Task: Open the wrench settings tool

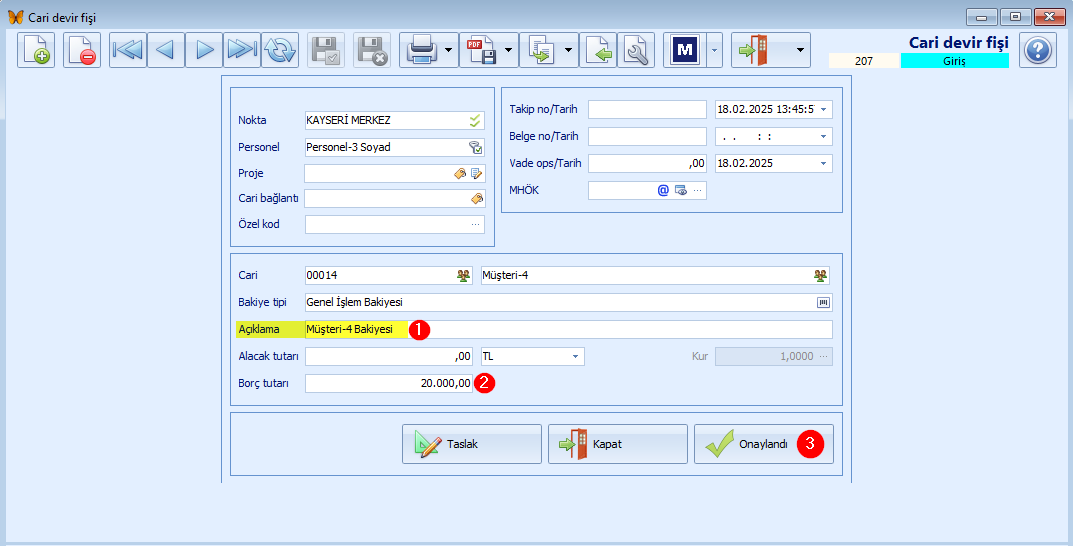Action: click(x=636, y=49)
